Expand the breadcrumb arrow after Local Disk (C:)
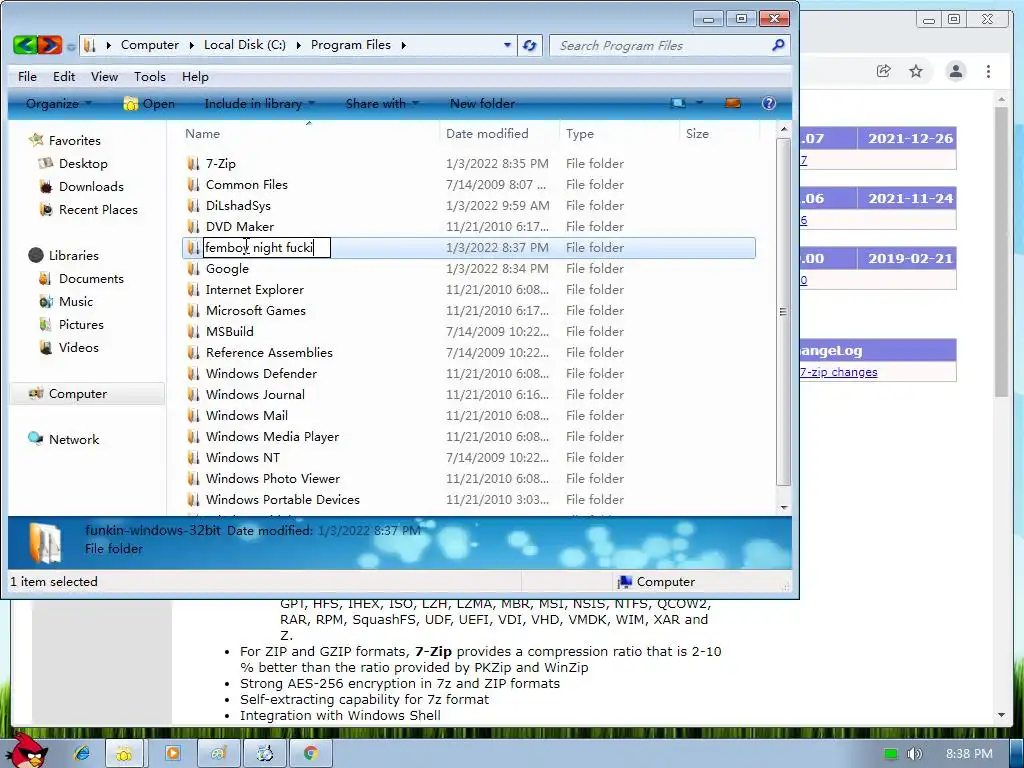This screenshot has height=768, width=1024. point(298,45)
